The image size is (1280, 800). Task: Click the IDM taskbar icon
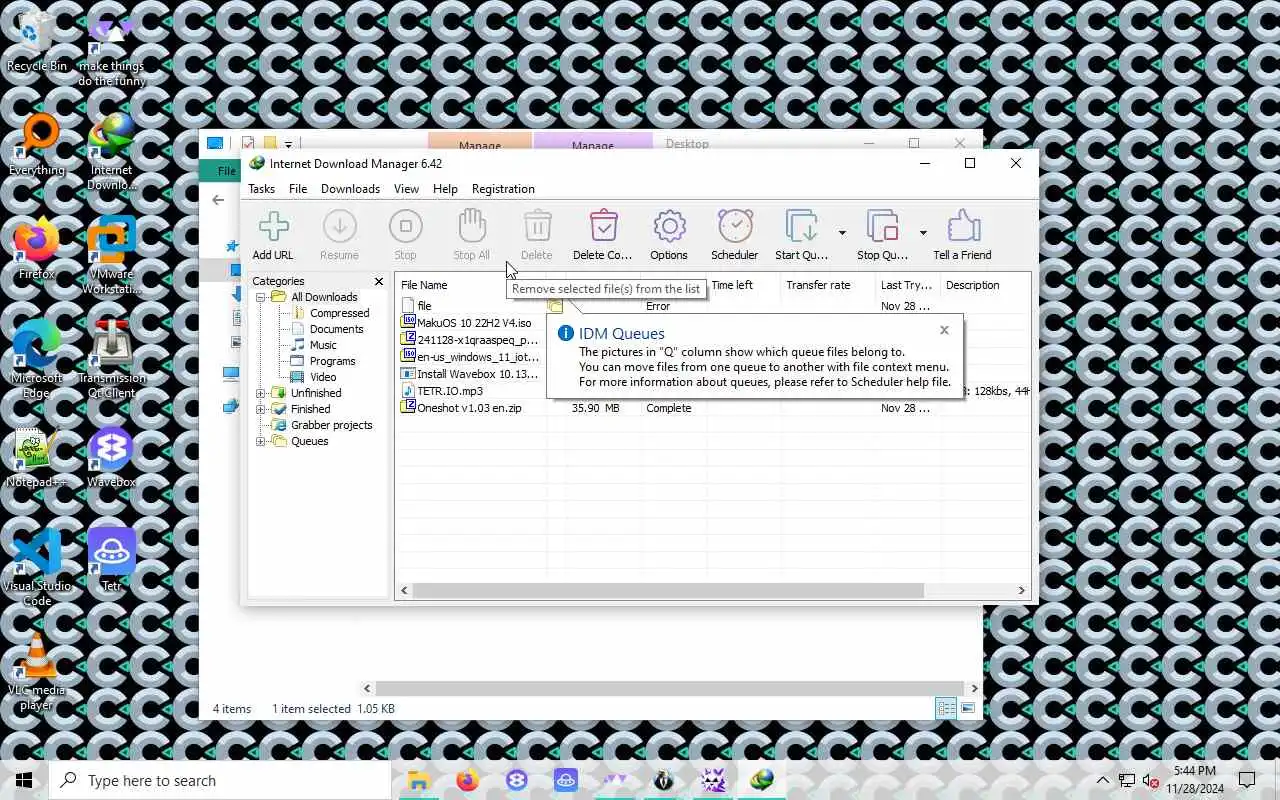click(762, 780)
